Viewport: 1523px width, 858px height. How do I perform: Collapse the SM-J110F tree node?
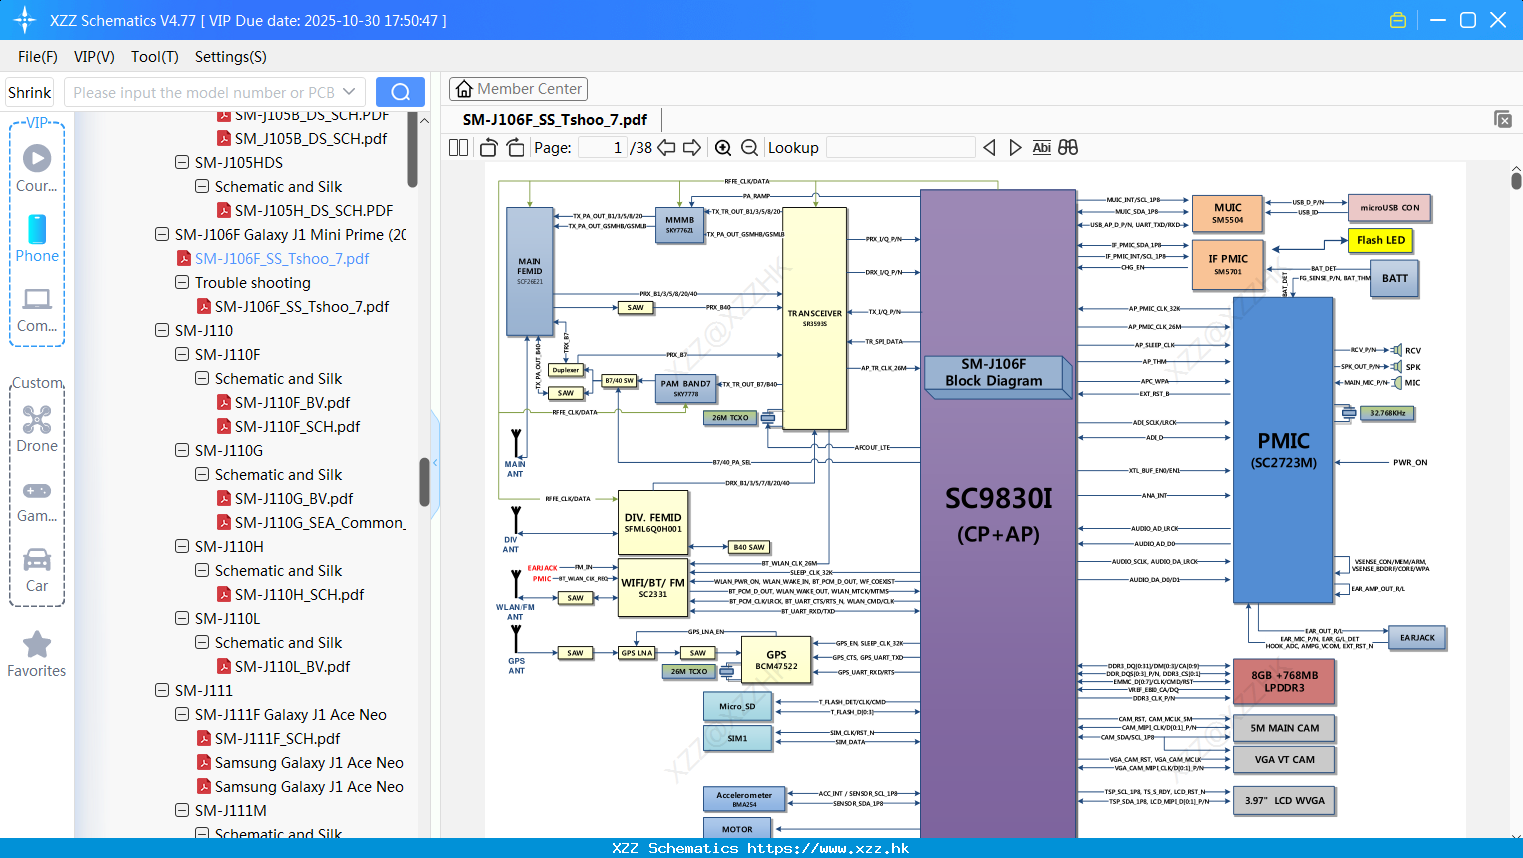(182, 354)
